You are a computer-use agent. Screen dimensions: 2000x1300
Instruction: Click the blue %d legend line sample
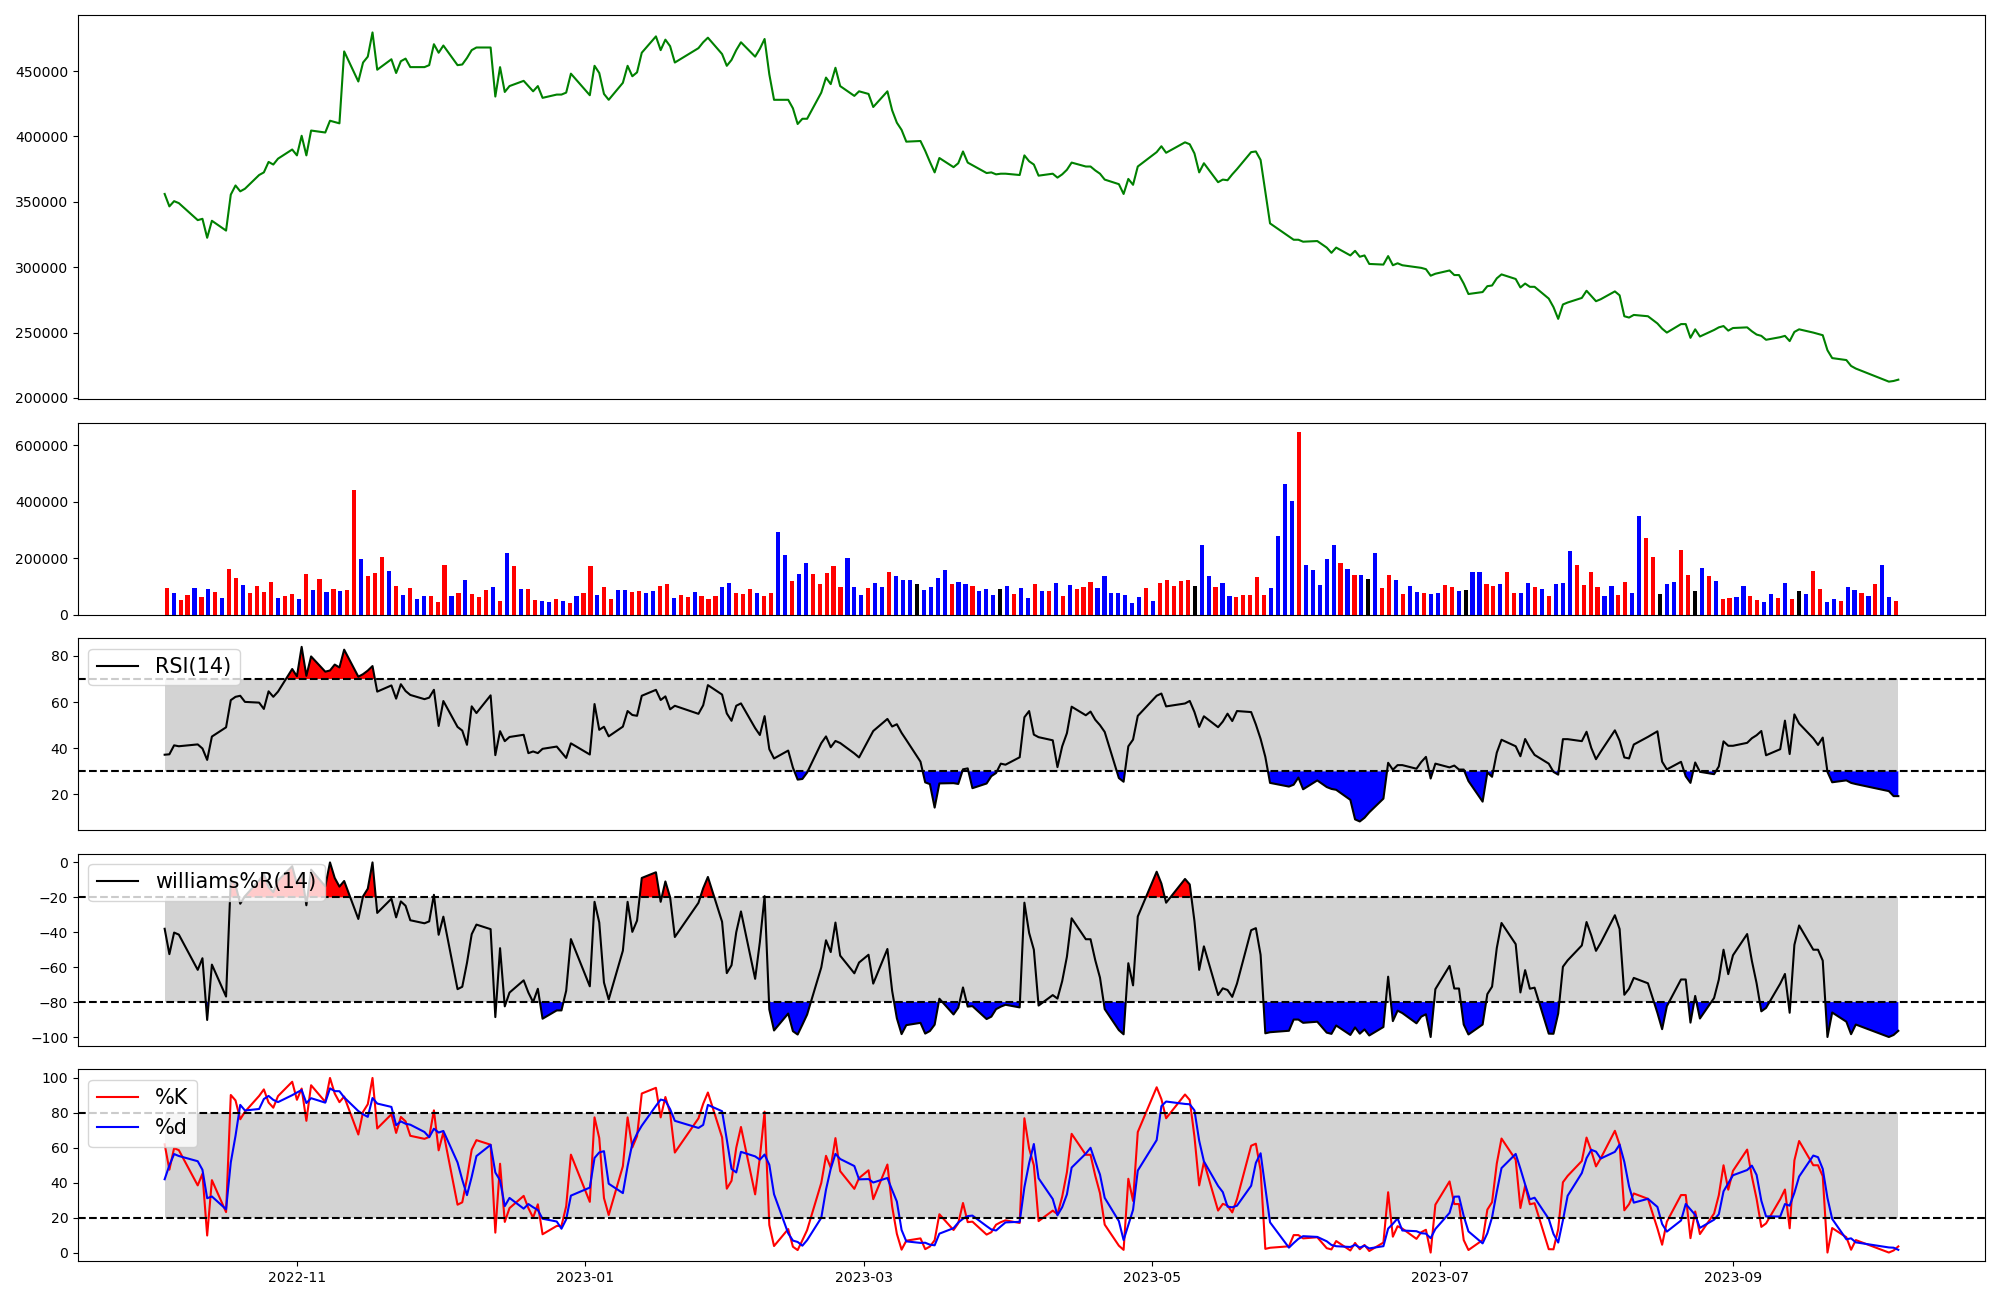[116, 1127]
